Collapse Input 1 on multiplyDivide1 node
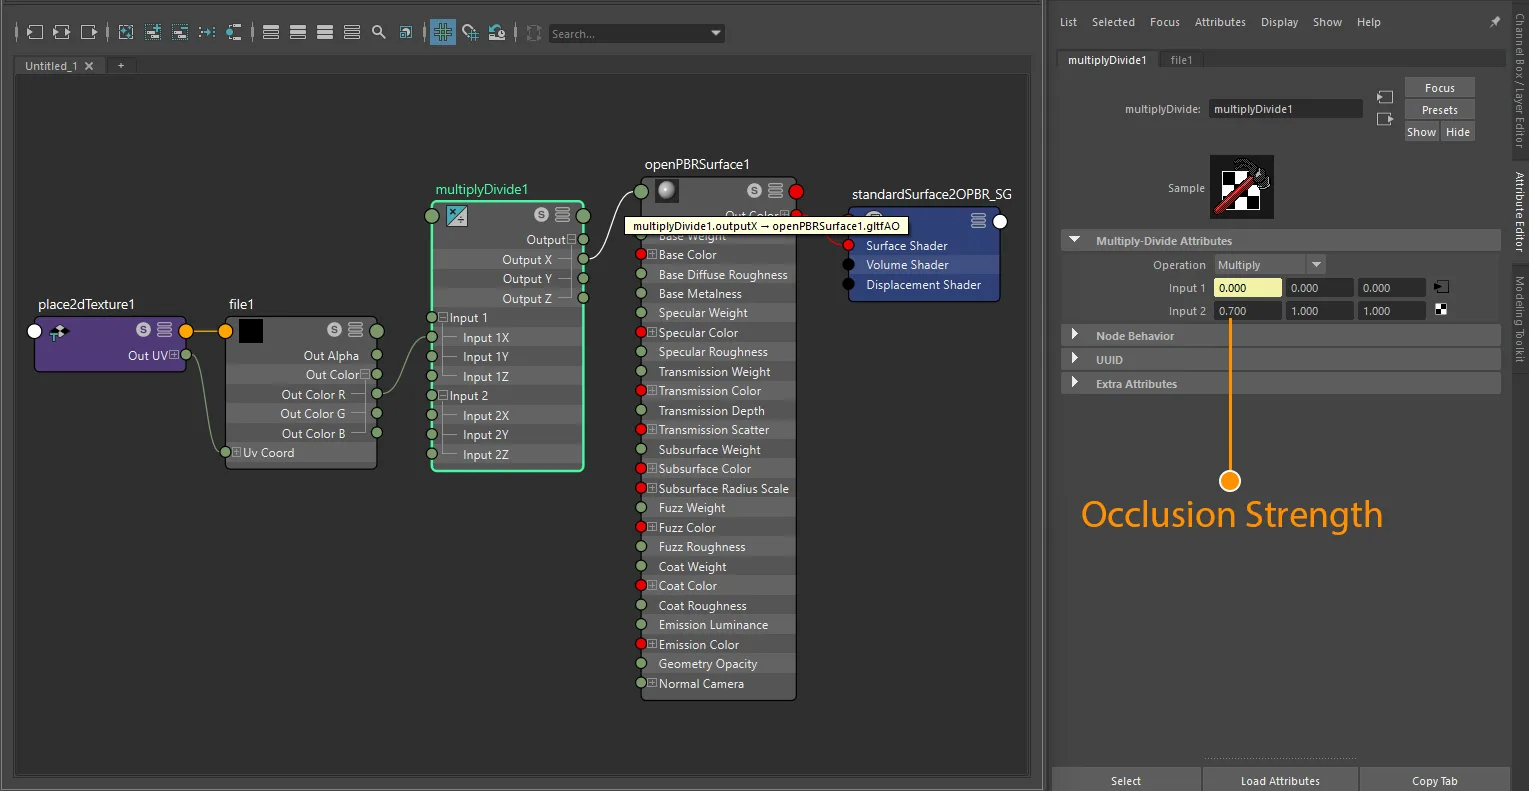Screen dimensions: 1529x791 tap(443, 318)
